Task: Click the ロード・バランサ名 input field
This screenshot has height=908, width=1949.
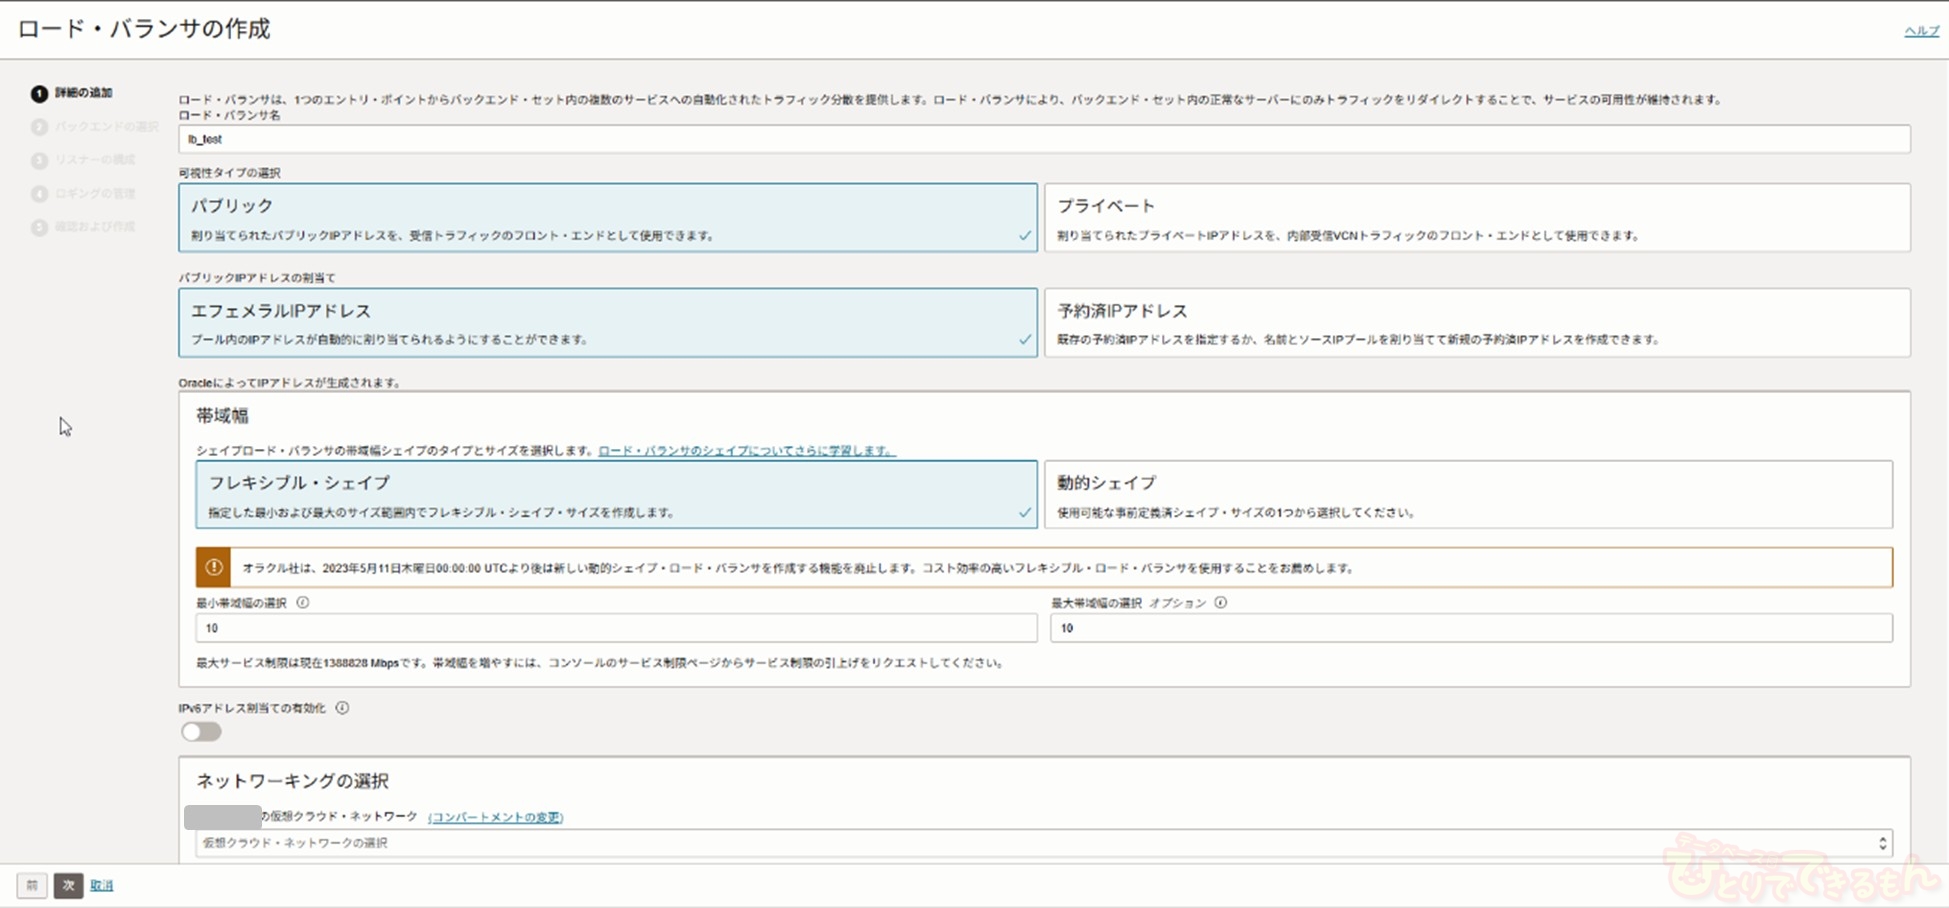Action: [x=1043, y=139]
